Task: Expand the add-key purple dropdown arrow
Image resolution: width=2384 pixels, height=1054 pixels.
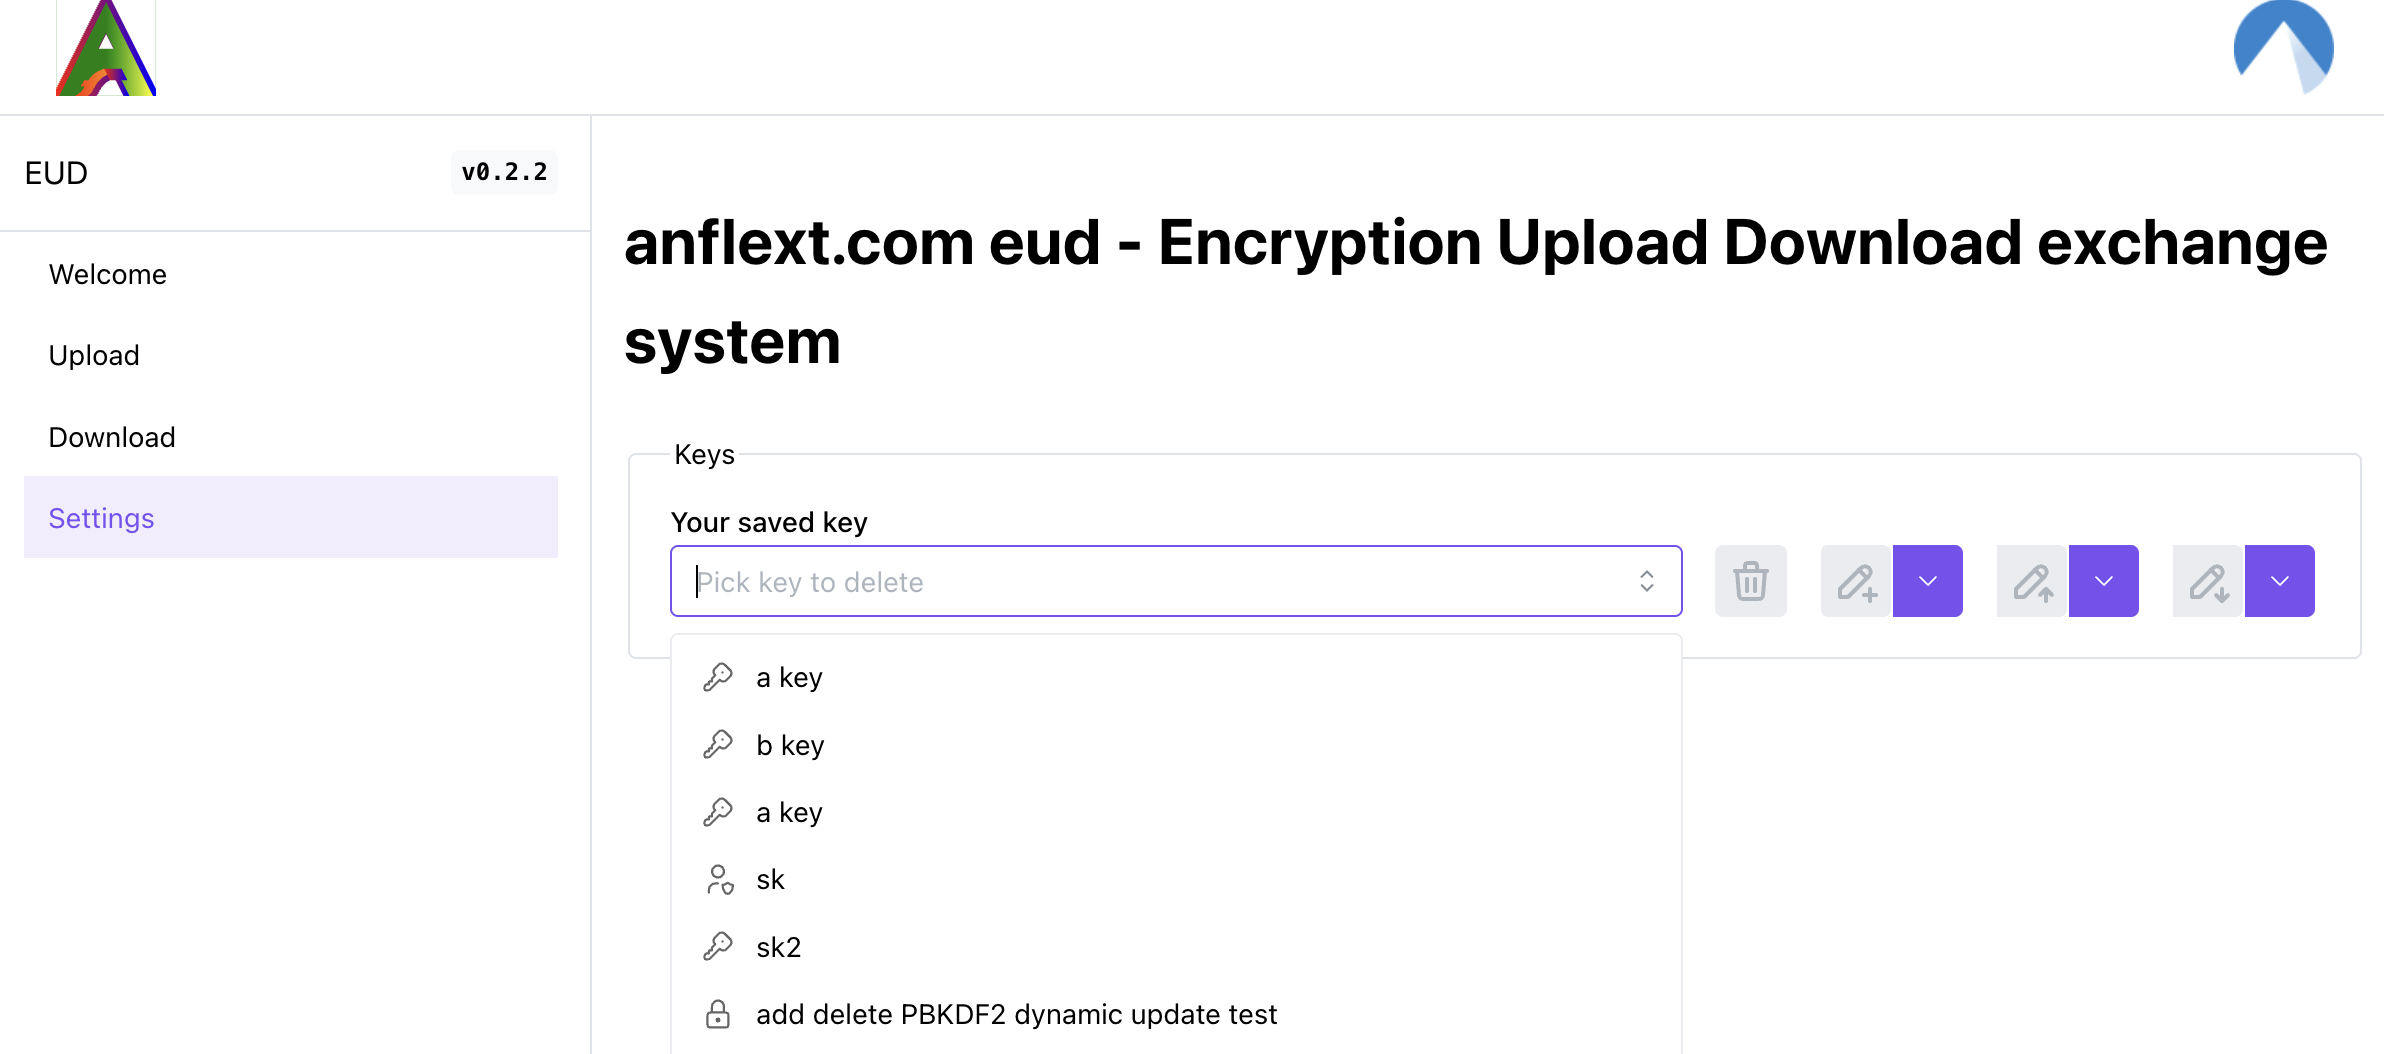Action: (1928, 581)
